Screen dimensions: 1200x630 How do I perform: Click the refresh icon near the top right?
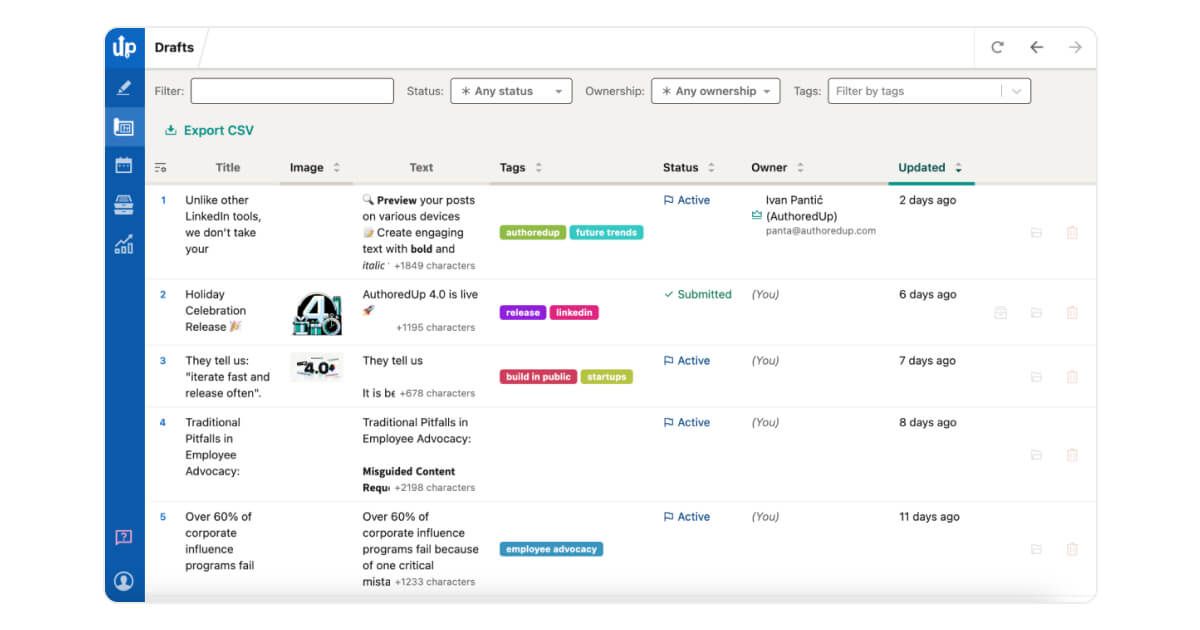[999, 47]
